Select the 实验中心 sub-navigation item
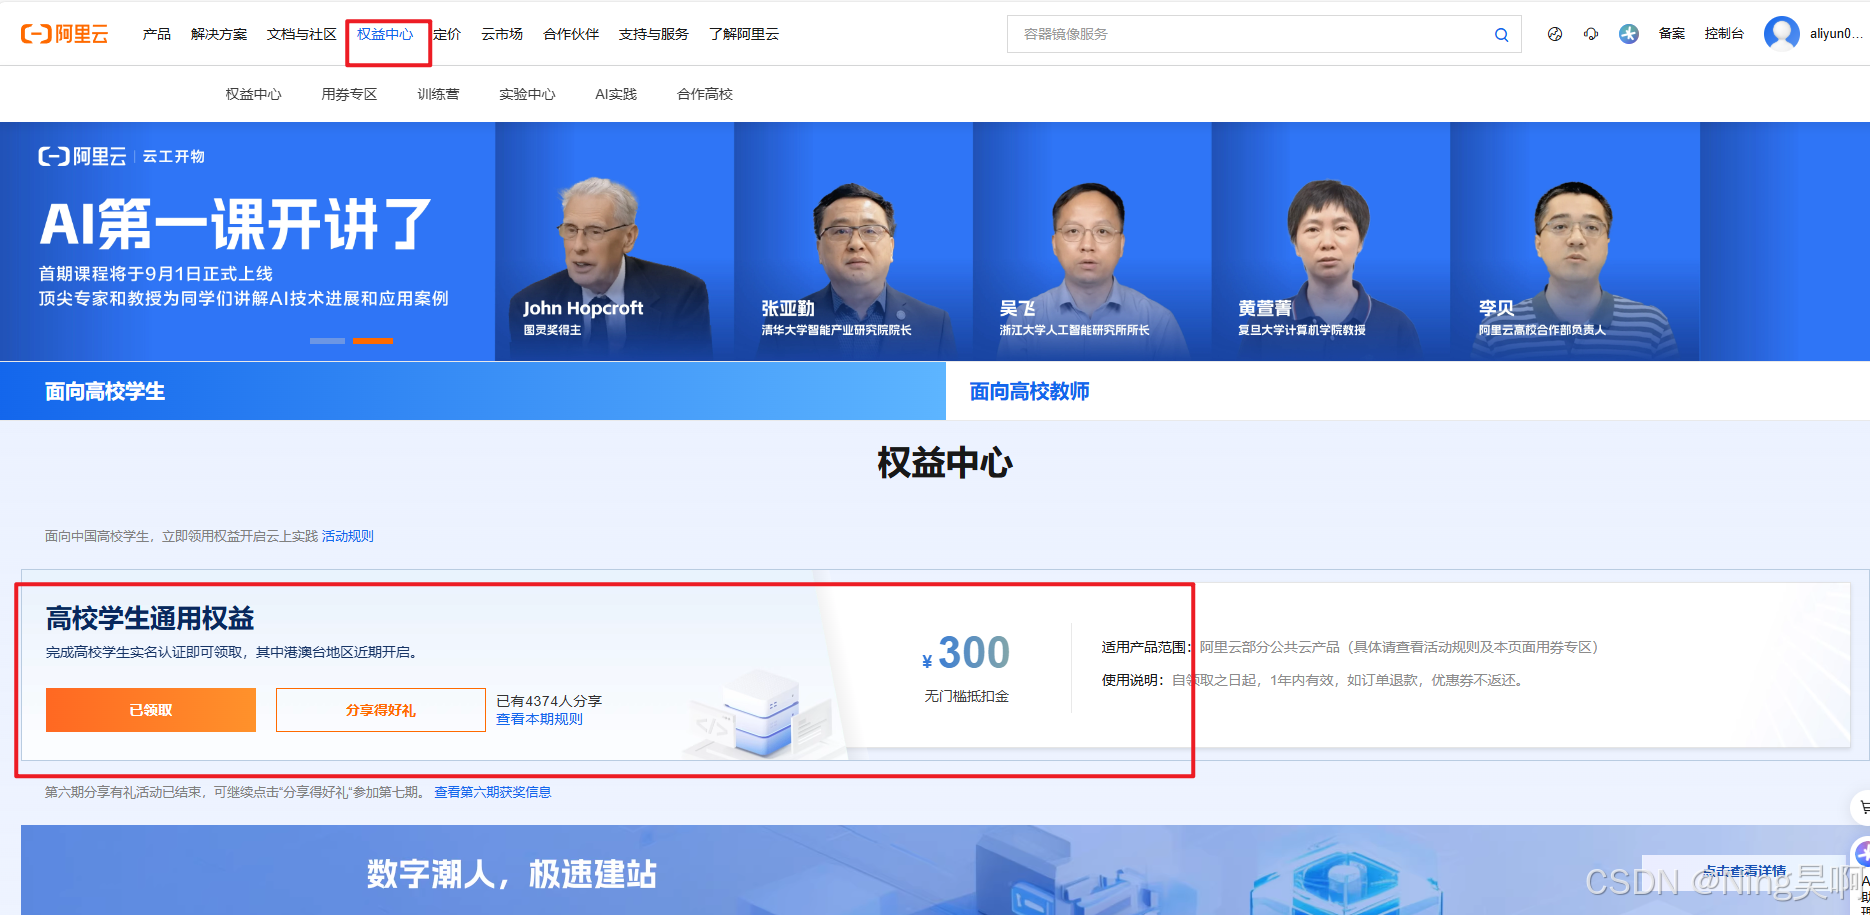This screenshot has width=1870, height=915. coord(527,94)
